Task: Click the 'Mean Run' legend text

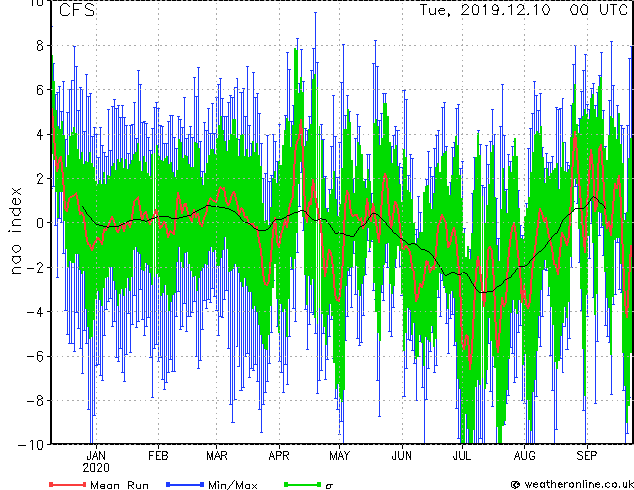Action: coord(119,484)
